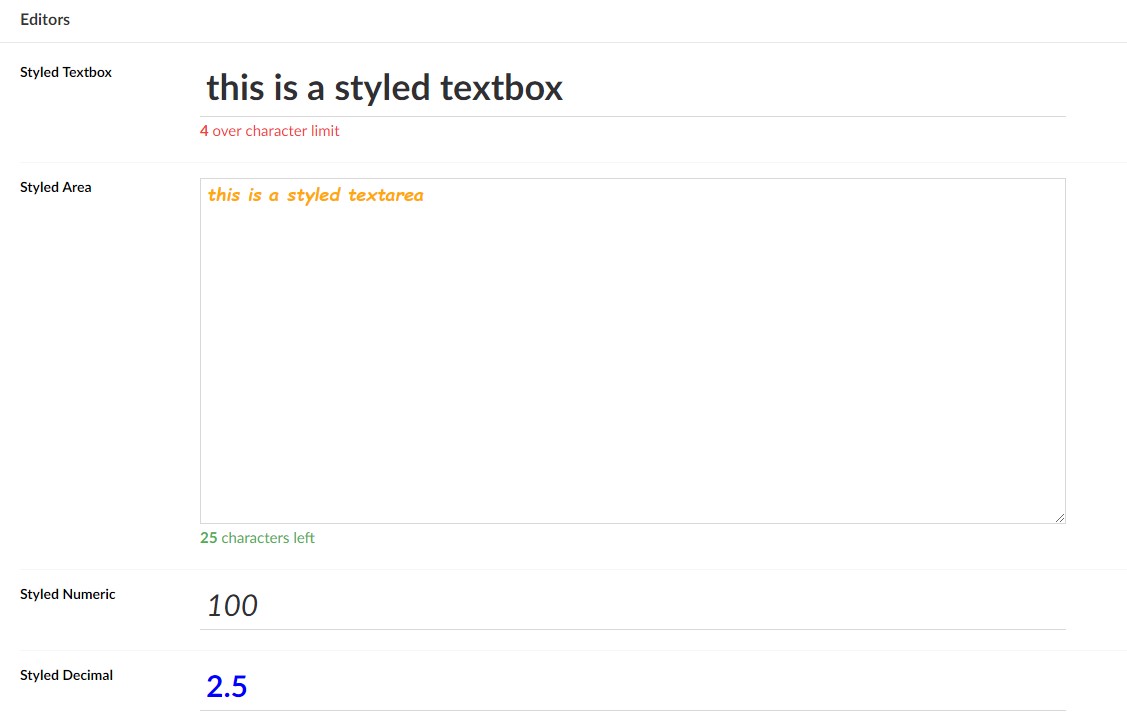Screen dimensions: 1127x727
Task: Click the green characters left counter
Action: (257, 538)
